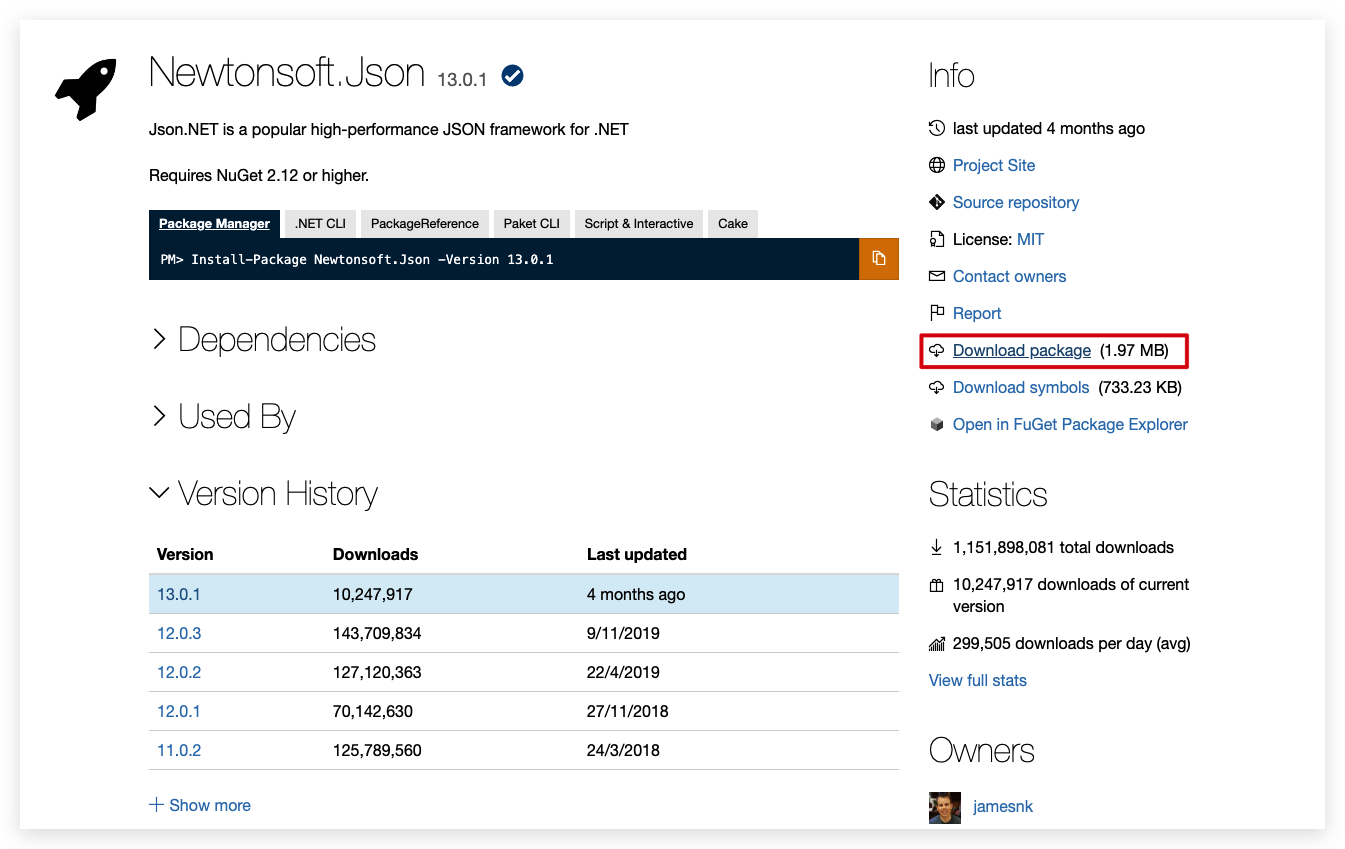This screenshot has width=1345, height=849.
Task: Click the 127,120,363 downloads cell
Action: coord(377,672)
